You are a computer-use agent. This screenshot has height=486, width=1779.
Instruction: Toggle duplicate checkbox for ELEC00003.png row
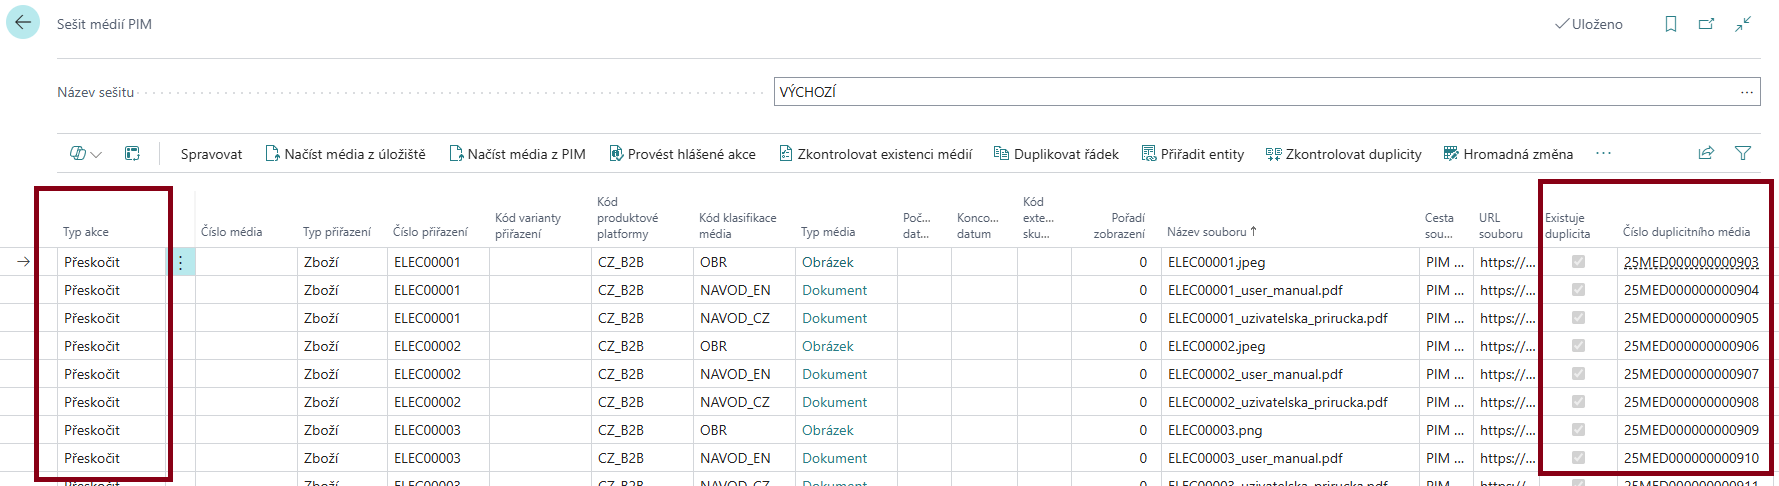tap(1578, 430)
